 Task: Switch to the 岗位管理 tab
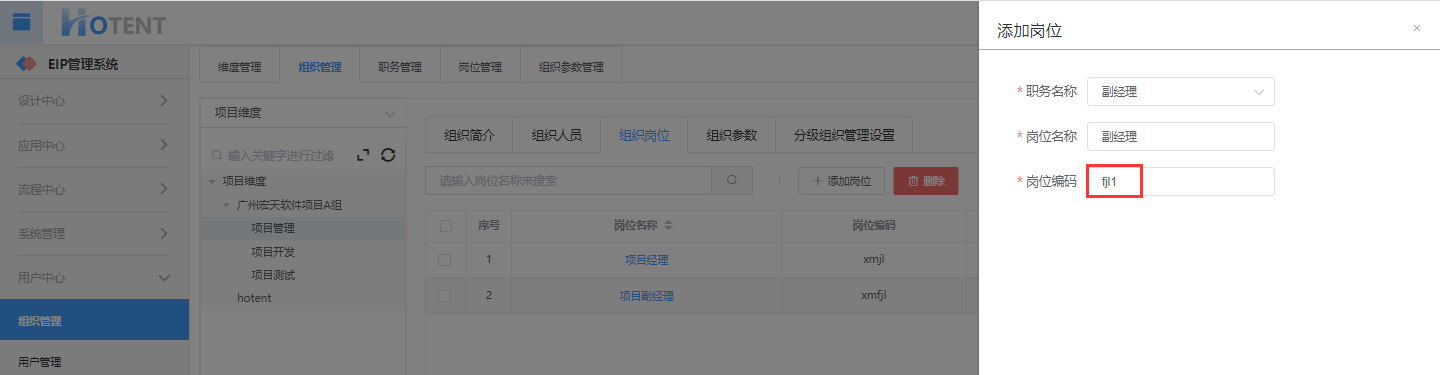pos(480,68)
